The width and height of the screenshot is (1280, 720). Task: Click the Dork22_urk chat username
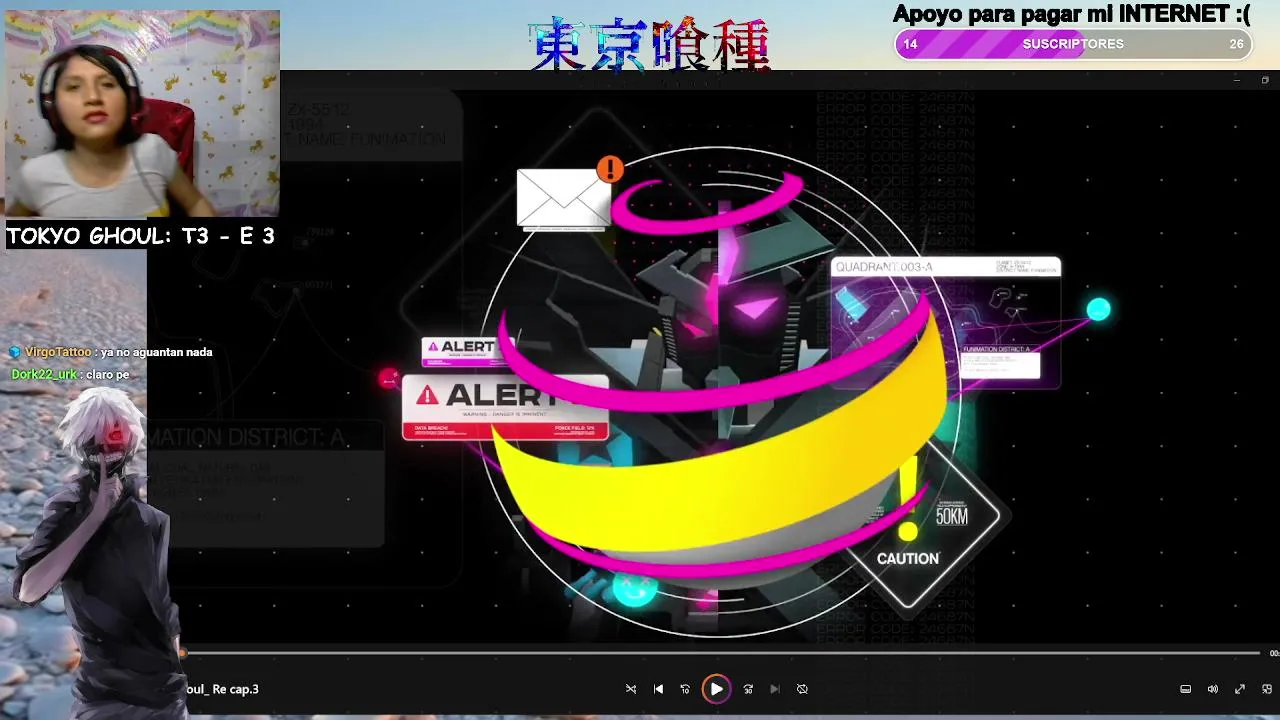(x=44, y=374)
